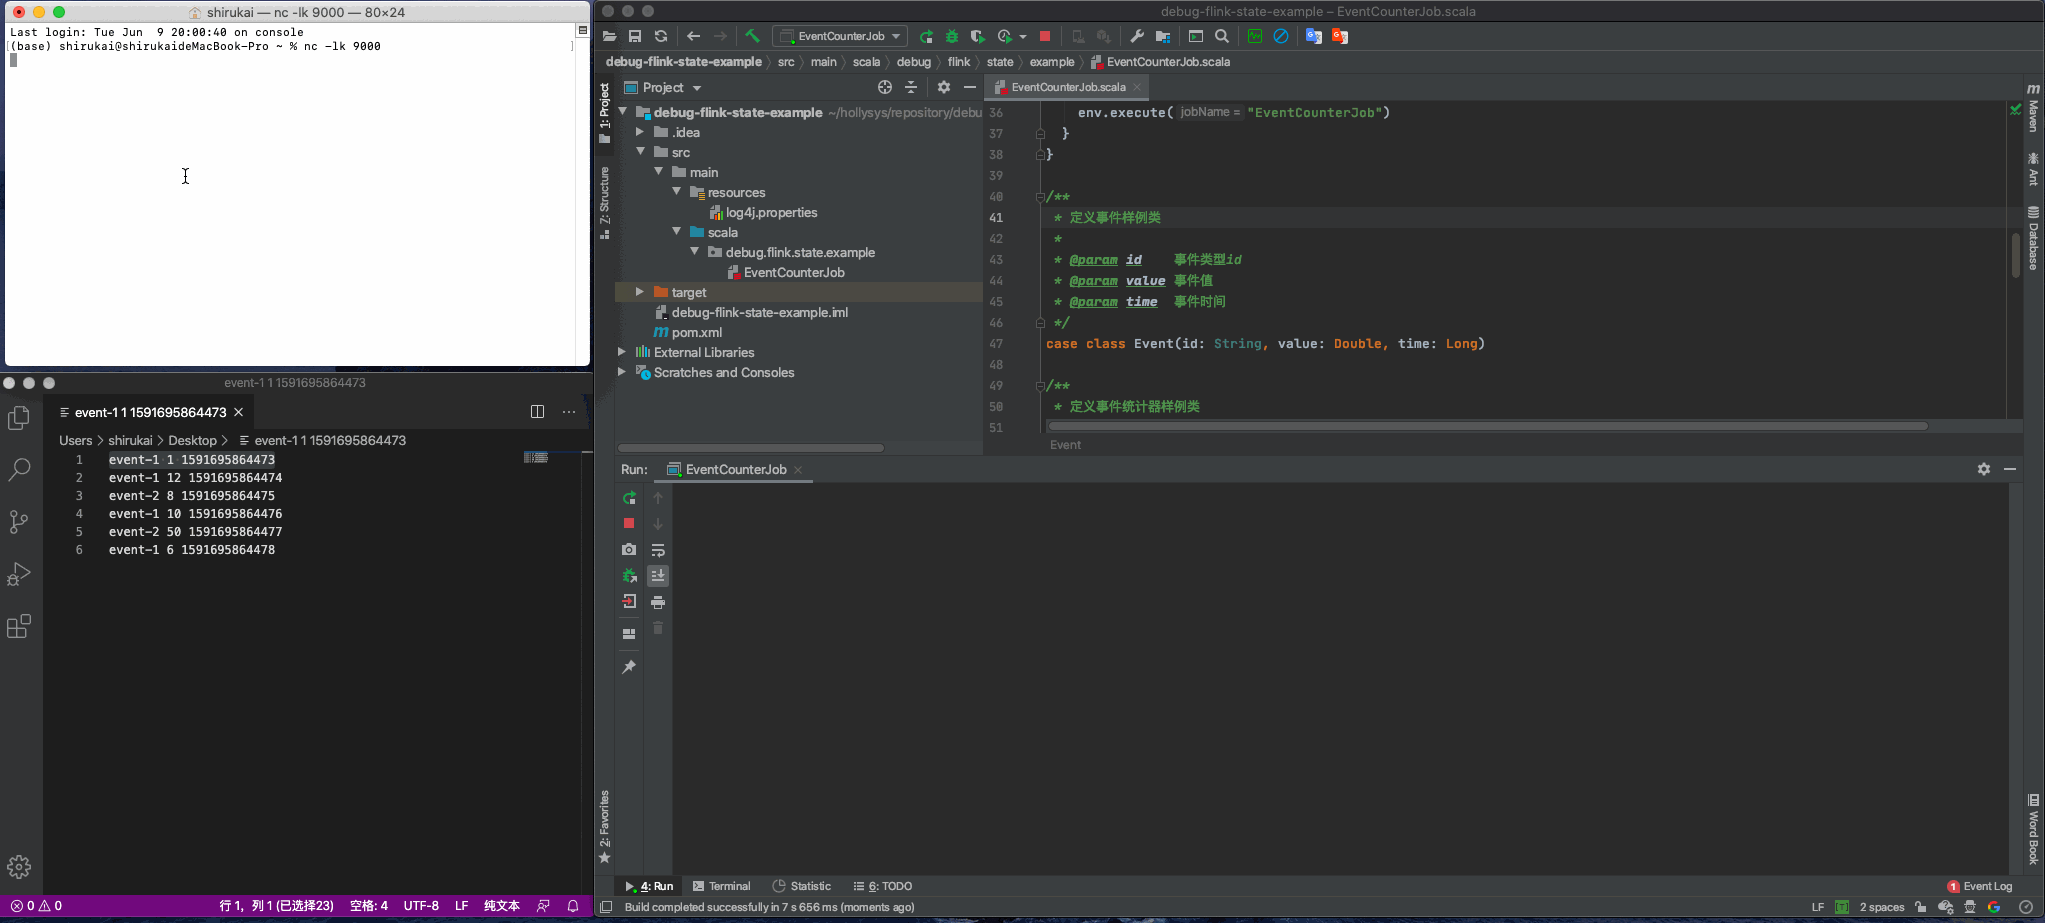
Task: Open VS Code Explorer files icon
Action: coord(19,417)
